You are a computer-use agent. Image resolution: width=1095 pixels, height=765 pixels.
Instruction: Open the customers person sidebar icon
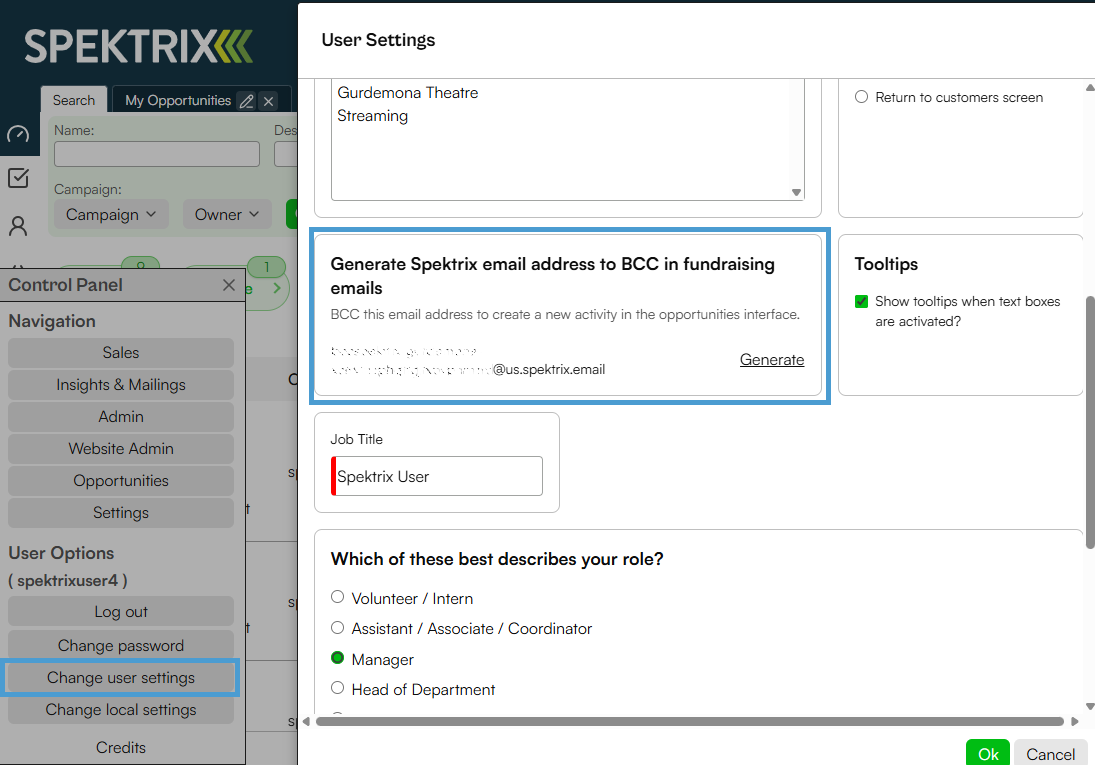(18, 226)
